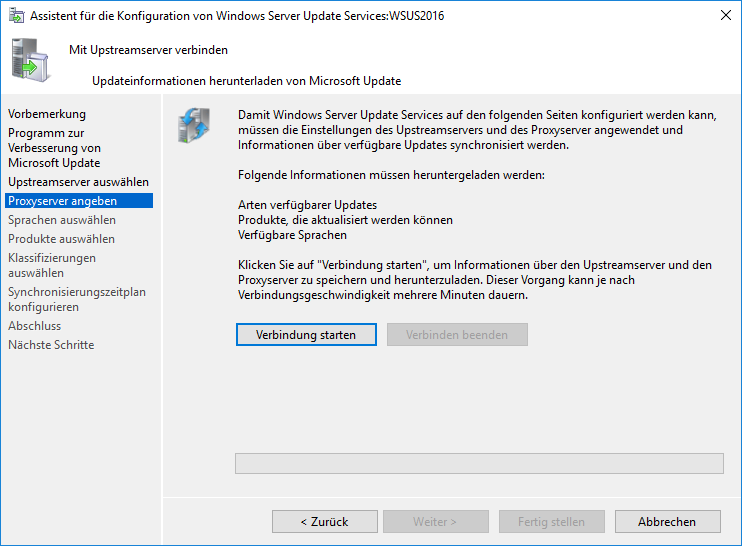Screen dimensions: 742x546
Task: Click the subtitle 'Updateinformationen herunterladen von Microsoft Update'
Action: pos(247,81)
